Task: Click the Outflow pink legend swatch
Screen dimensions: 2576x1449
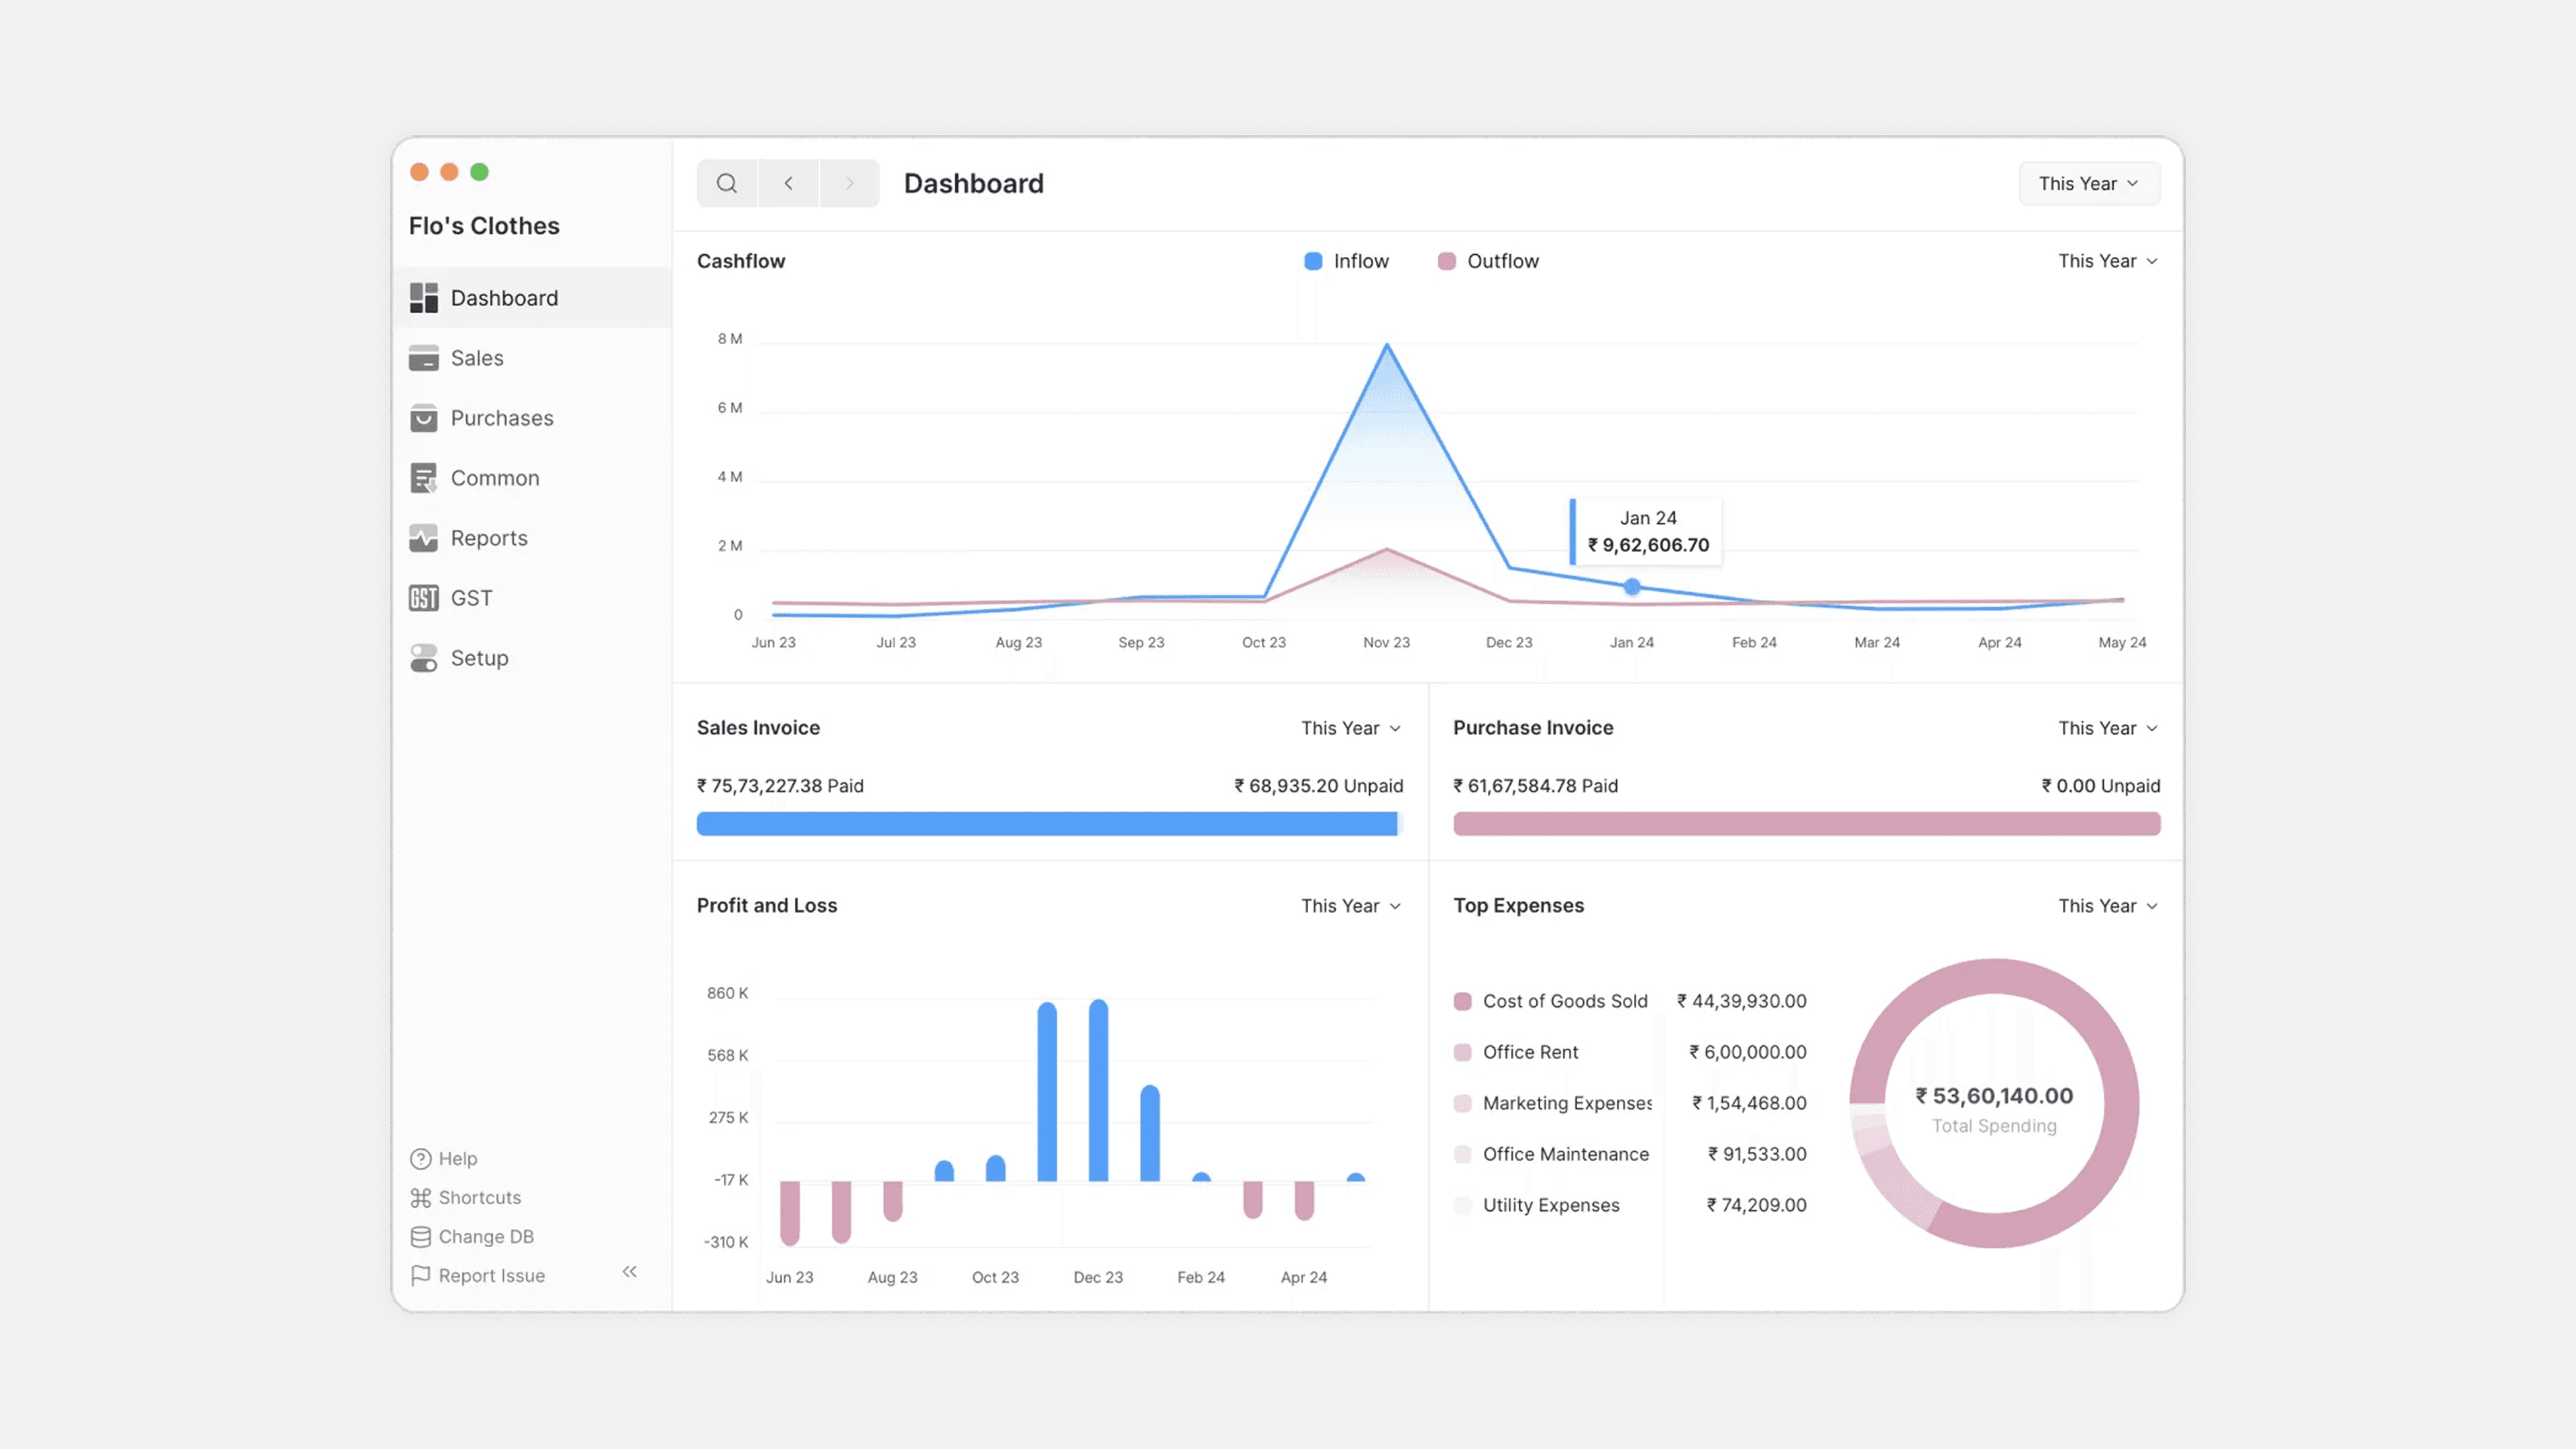Action: coord(1446,261)
